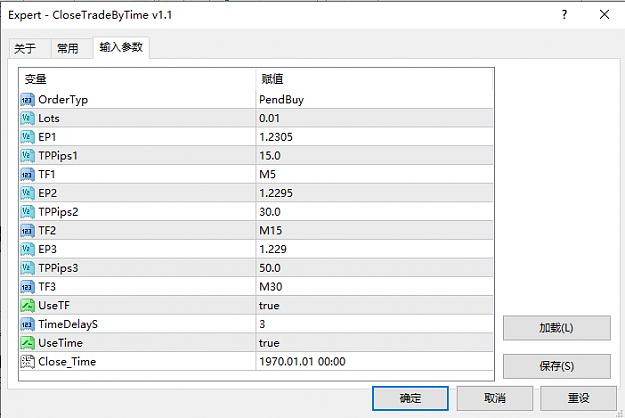Image resolution: width=625 pixels, height=418 pixels.
Task: Select the 输入参数 tab
Action: pos(121,47)
